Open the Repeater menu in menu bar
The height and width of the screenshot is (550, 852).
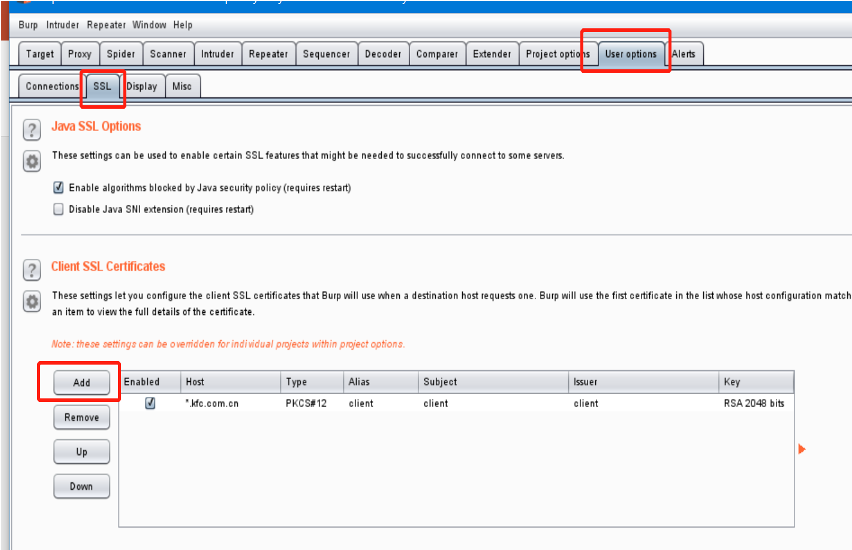pyautogui.click(x=106, y=25)
